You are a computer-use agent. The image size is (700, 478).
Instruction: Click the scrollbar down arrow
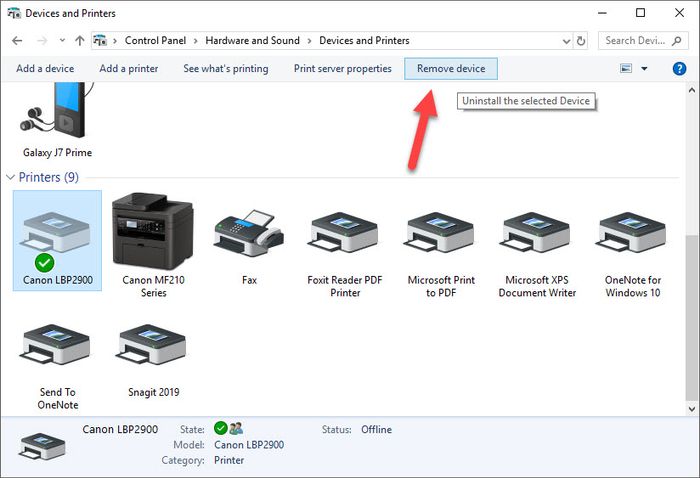pos(692,409)
